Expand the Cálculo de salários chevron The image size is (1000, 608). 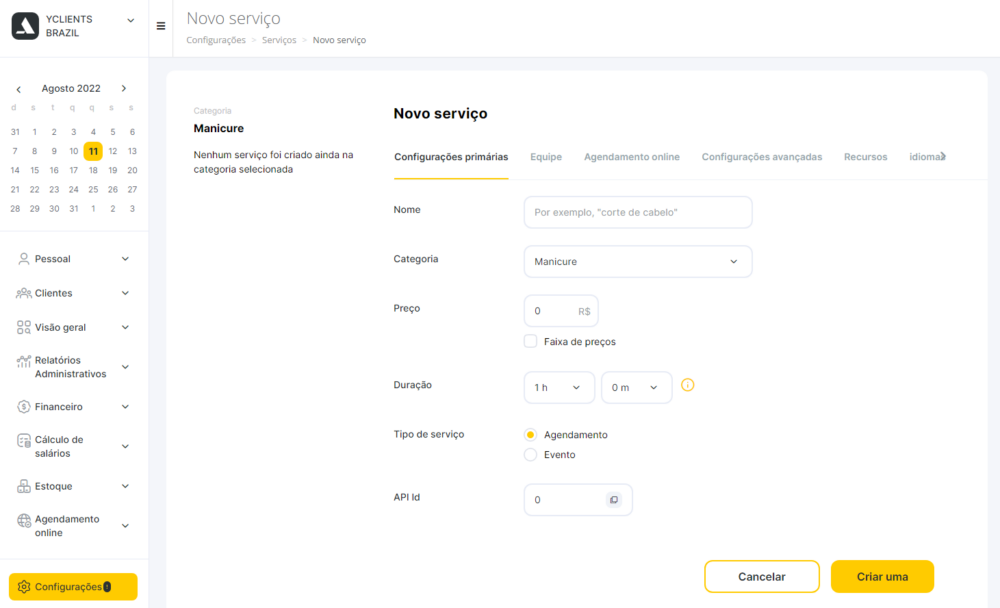[126, 447]
